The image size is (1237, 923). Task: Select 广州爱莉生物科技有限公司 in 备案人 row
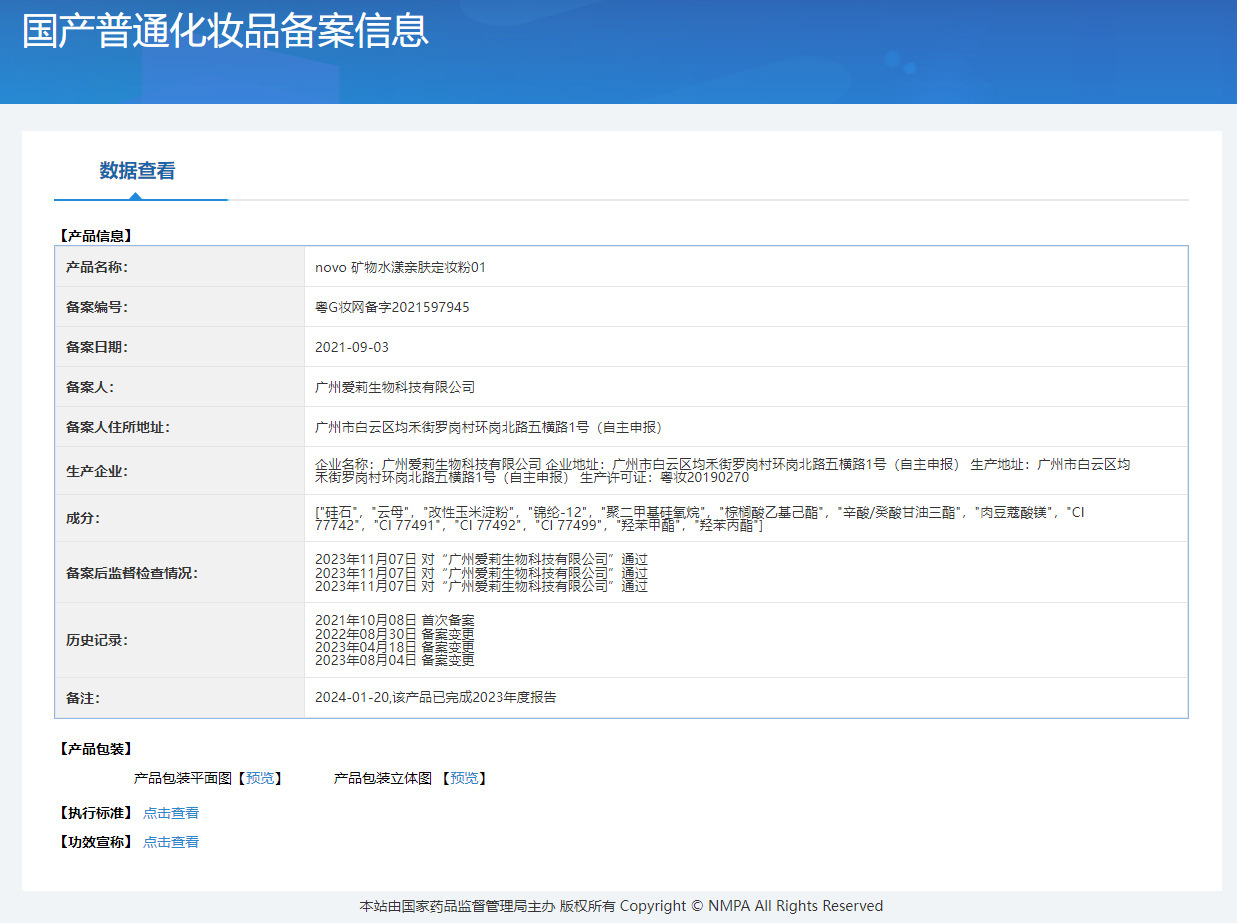(395, 387)
